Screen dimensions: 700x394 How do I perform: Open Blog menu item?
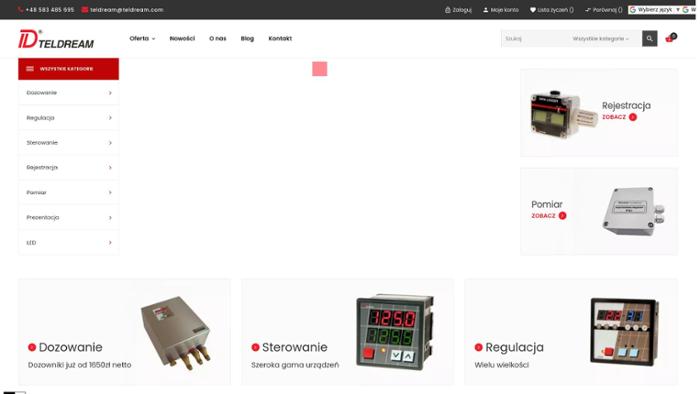pyautogui.click(x=247, y=38)
